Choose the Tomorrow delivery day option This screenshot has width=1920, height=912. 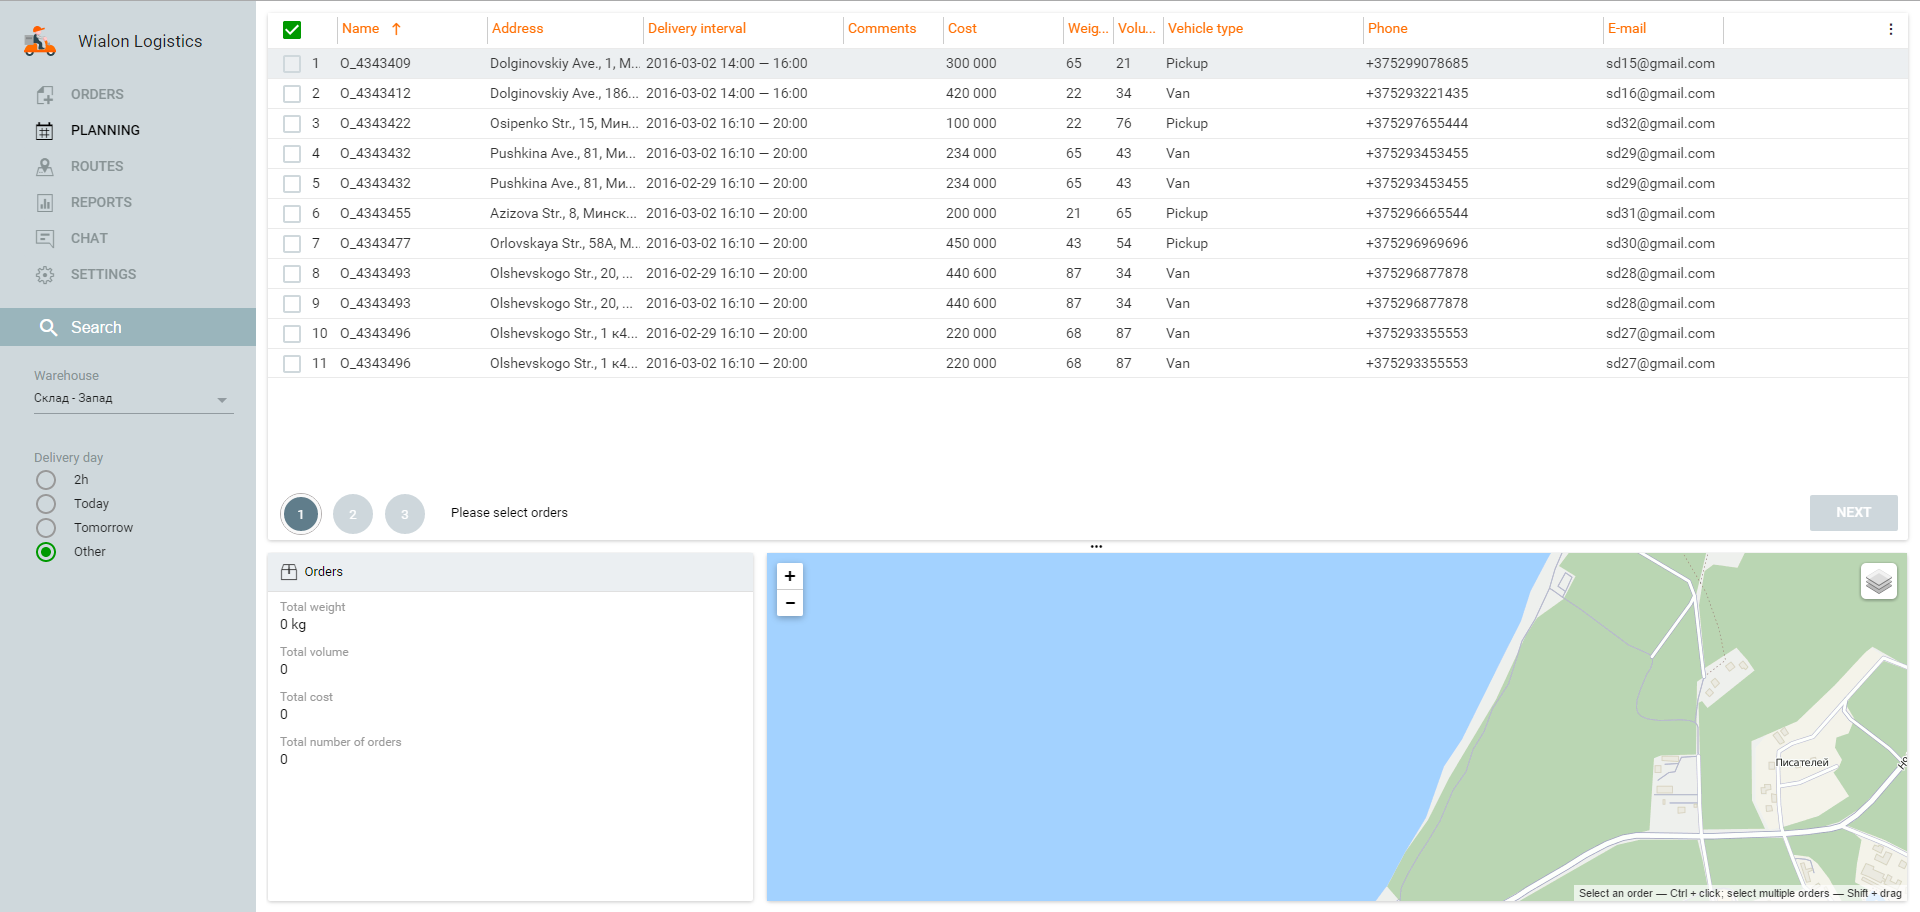pyautogui.click(x=46, y=528)
